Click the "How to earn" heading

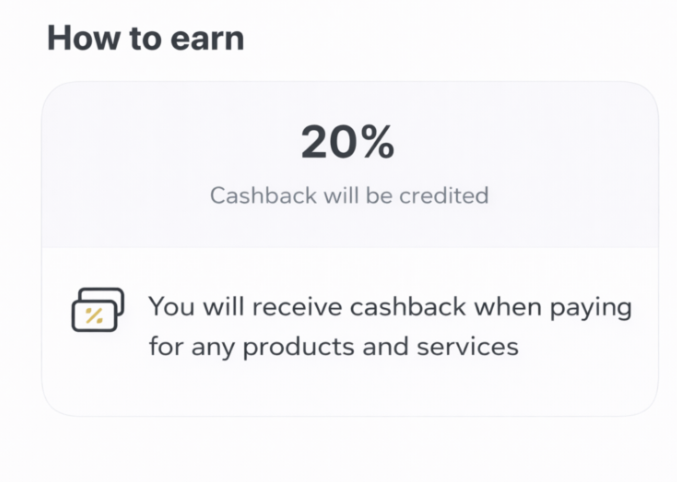(x=146, y=39)
